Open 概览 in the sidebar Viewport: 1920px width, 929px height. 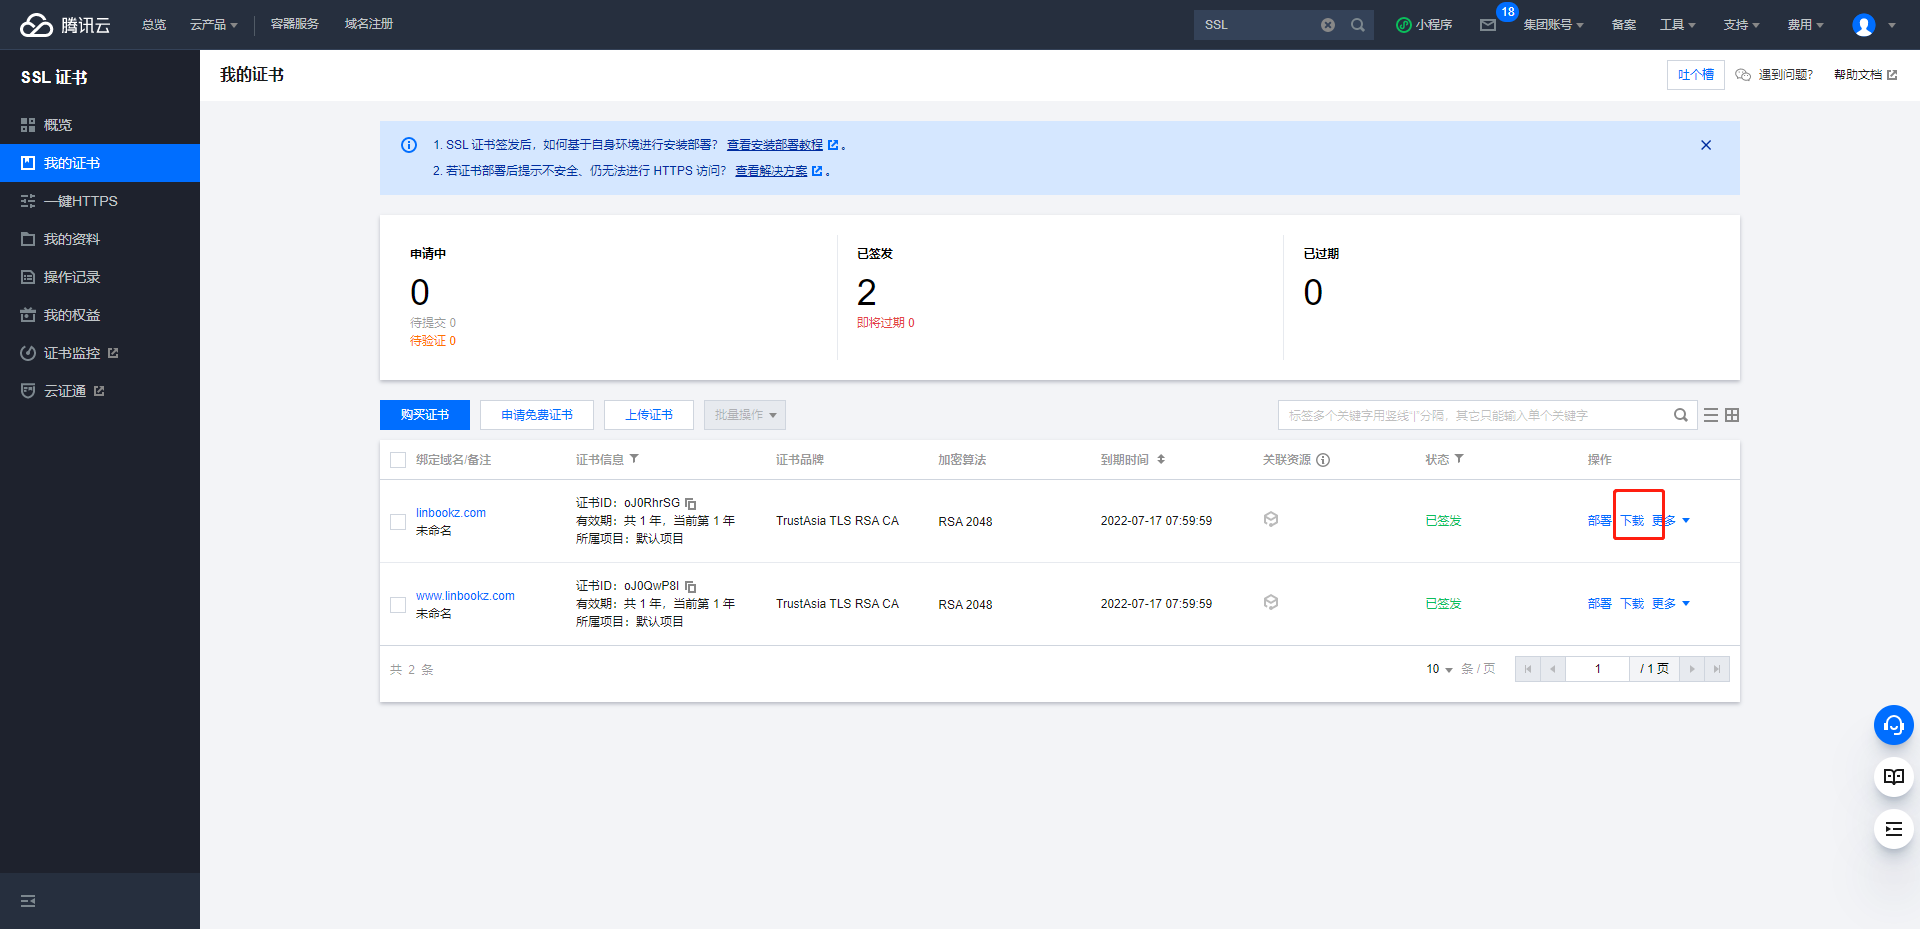100,125
